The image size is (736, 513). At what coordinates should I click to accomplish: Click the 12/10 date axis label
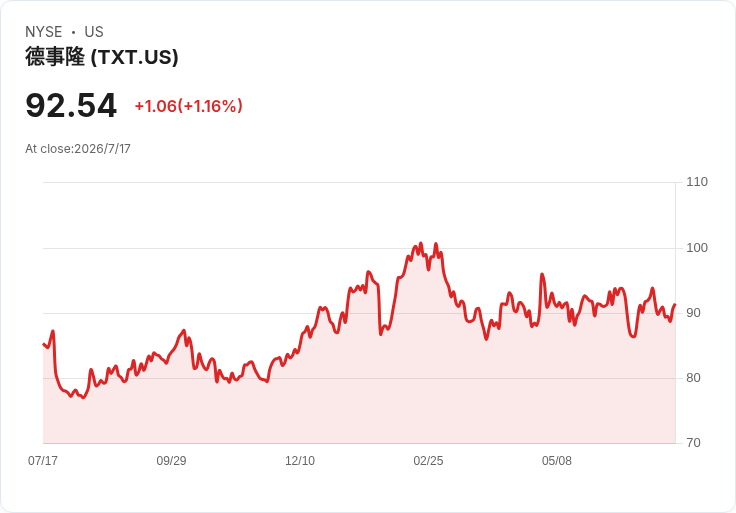pos(300,461)
